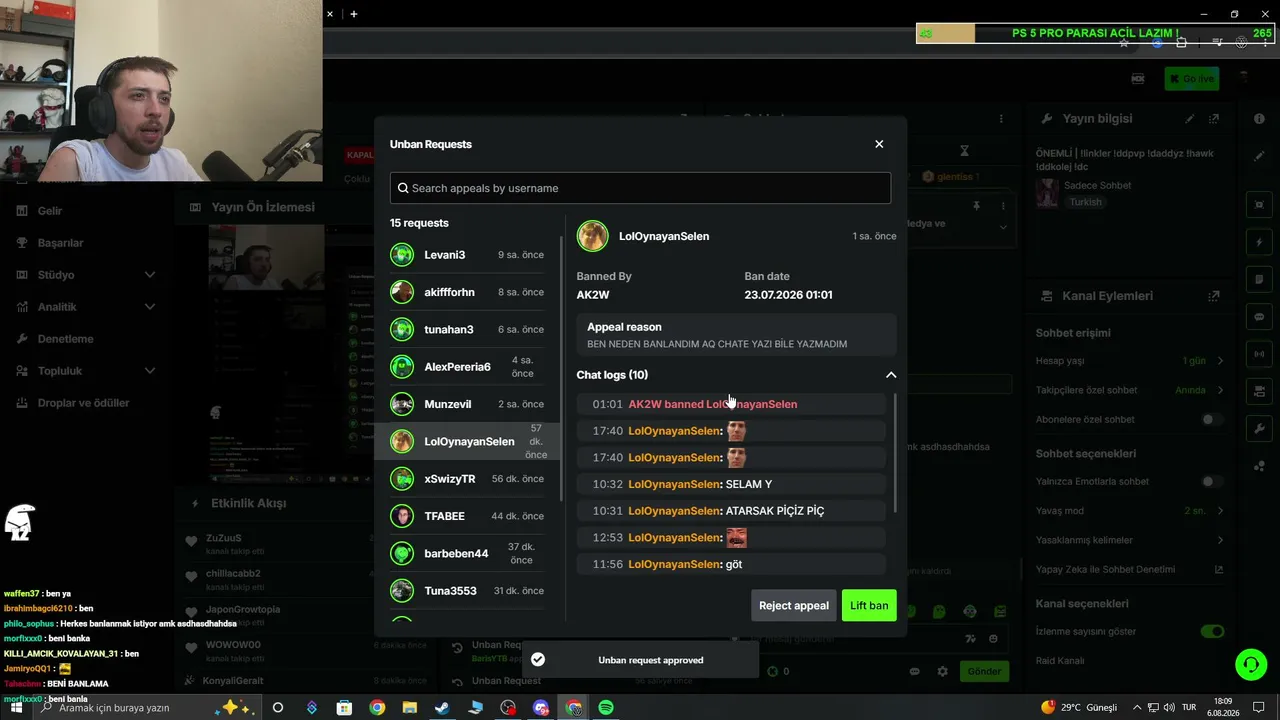Click the pencil icon in right rail

tap(1259, 156)
